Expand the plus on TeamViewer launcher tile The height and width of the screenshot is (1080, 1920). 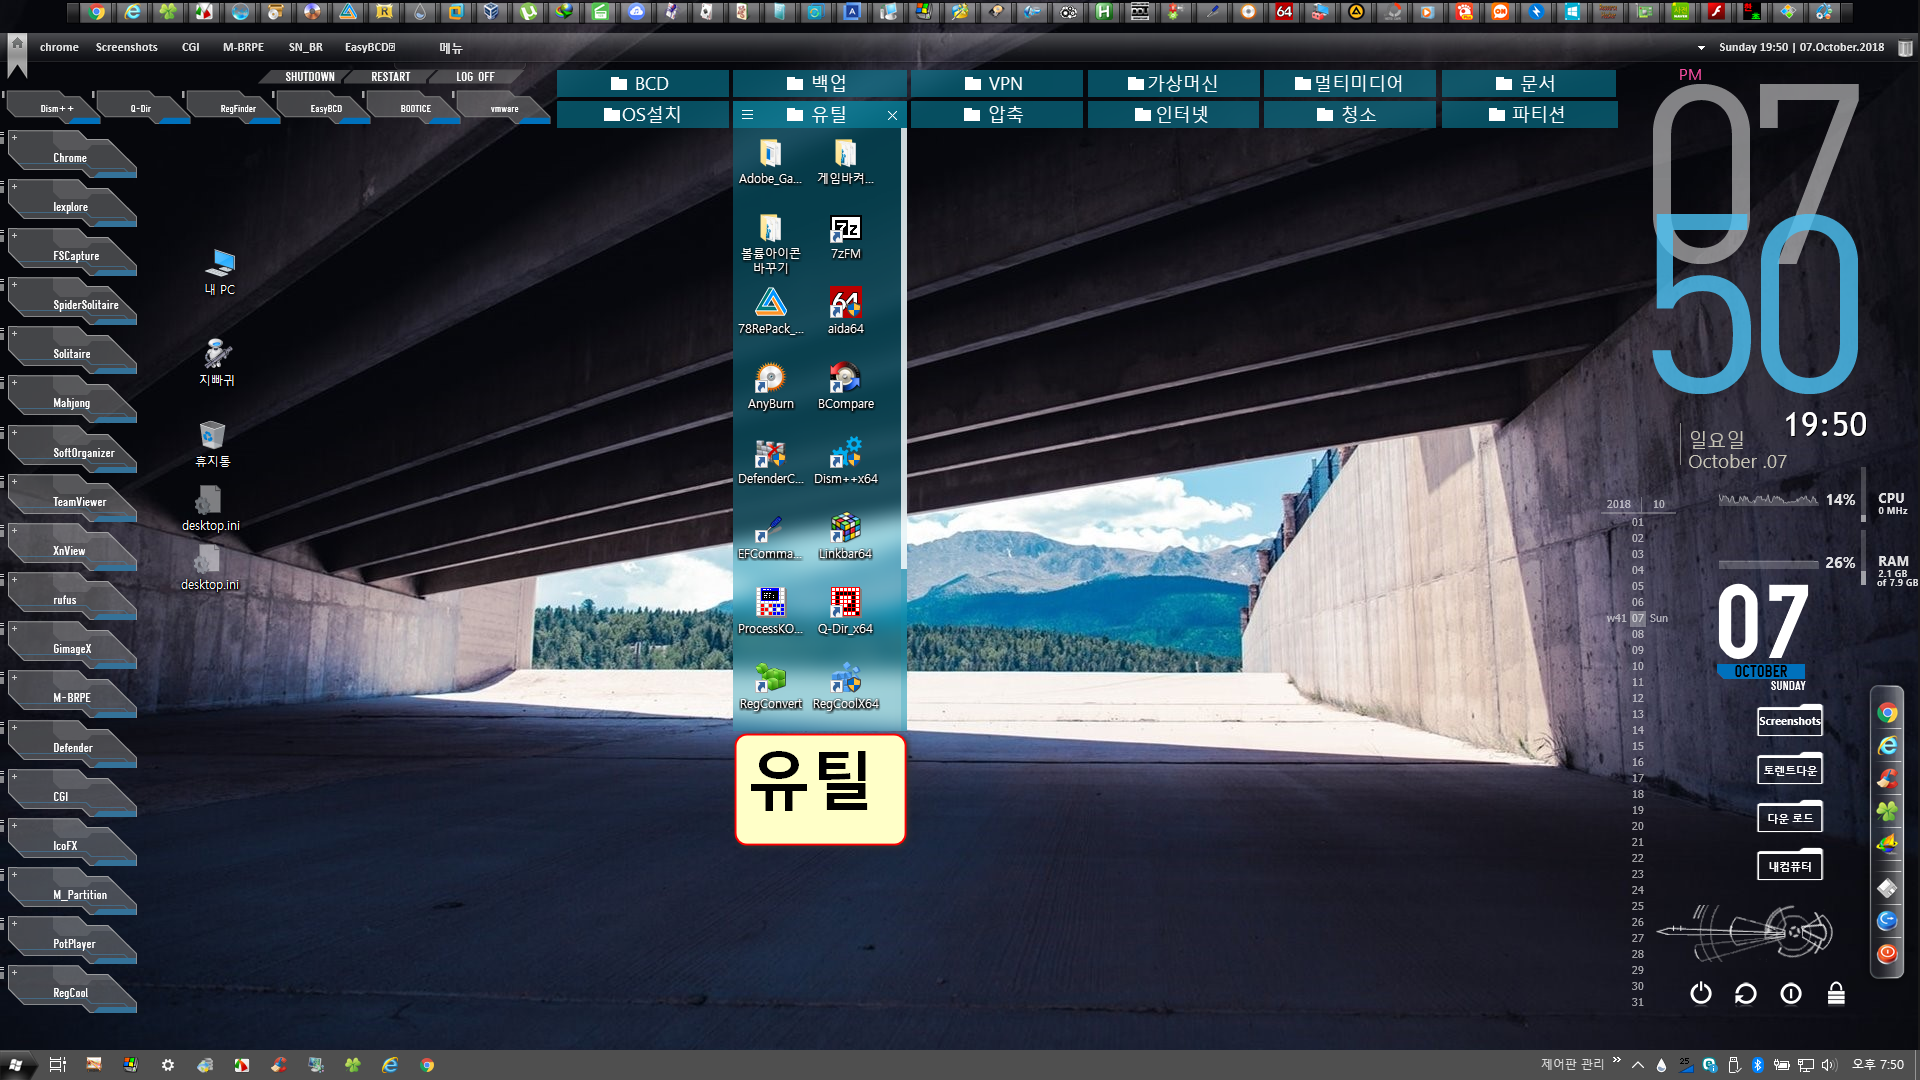coord(14,481)
